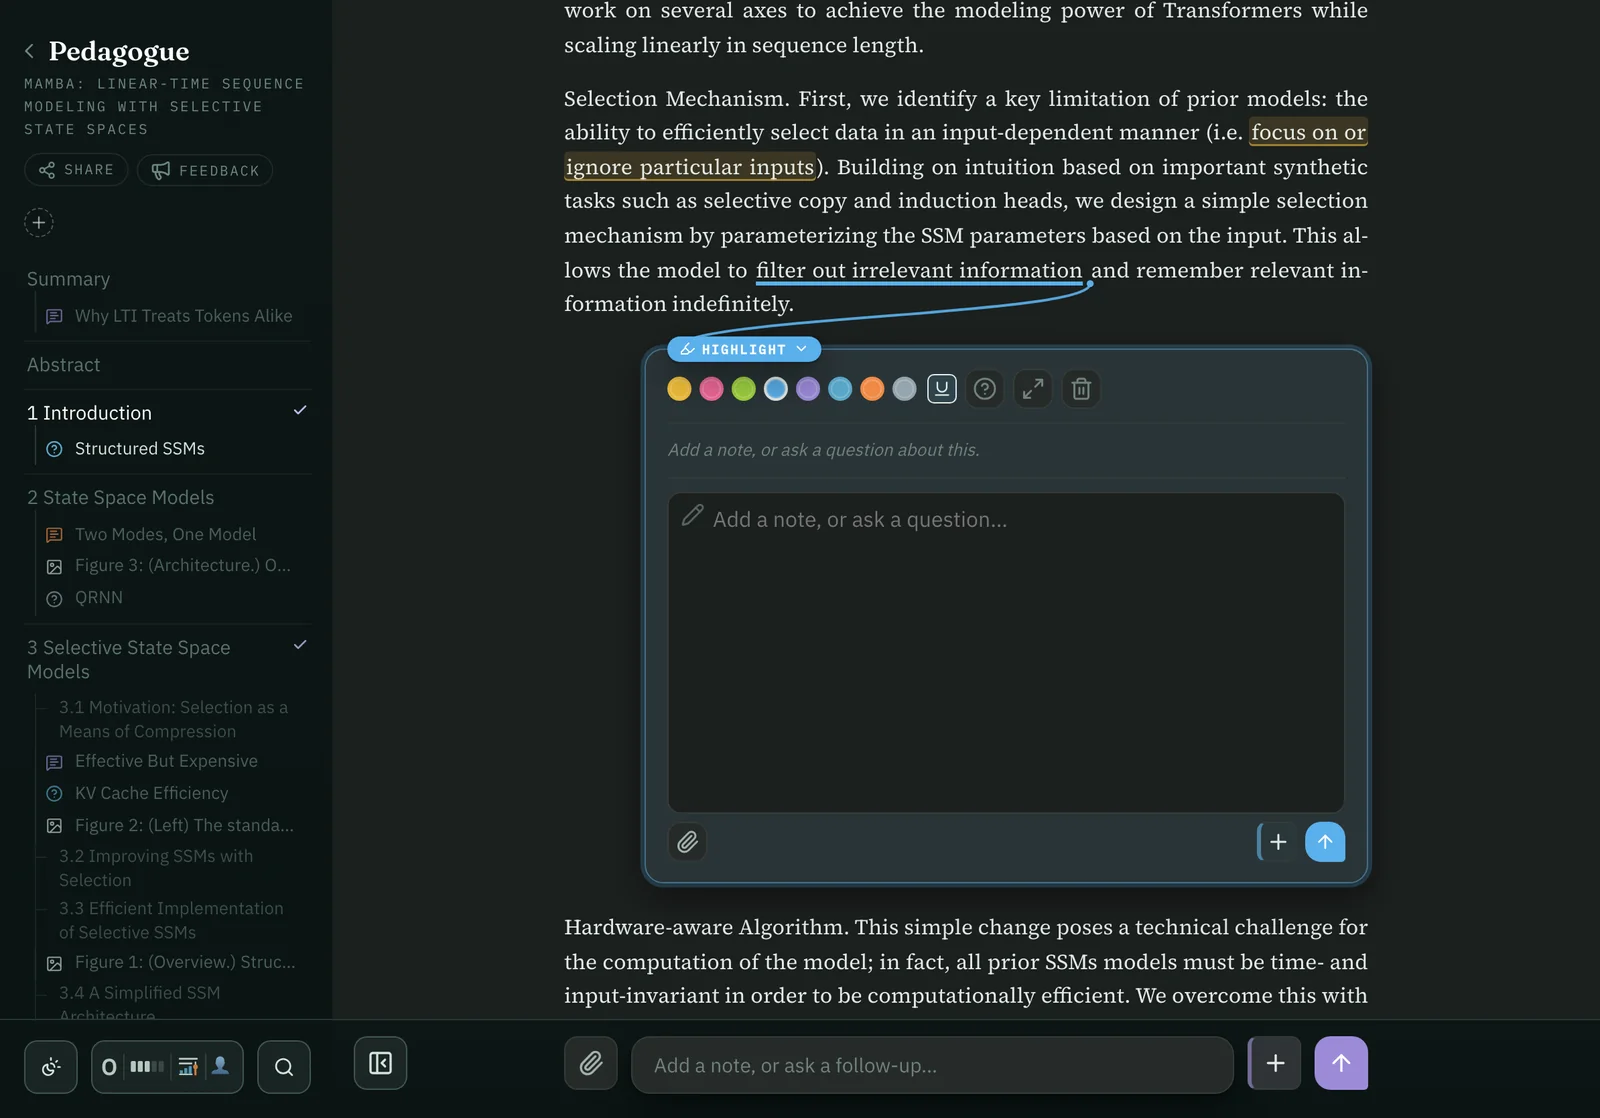The height and width of the screenshot is (1118, 1600).
Task: Click the dashed circle plus icon in sidebar
Action: click(x=39, y=222)
